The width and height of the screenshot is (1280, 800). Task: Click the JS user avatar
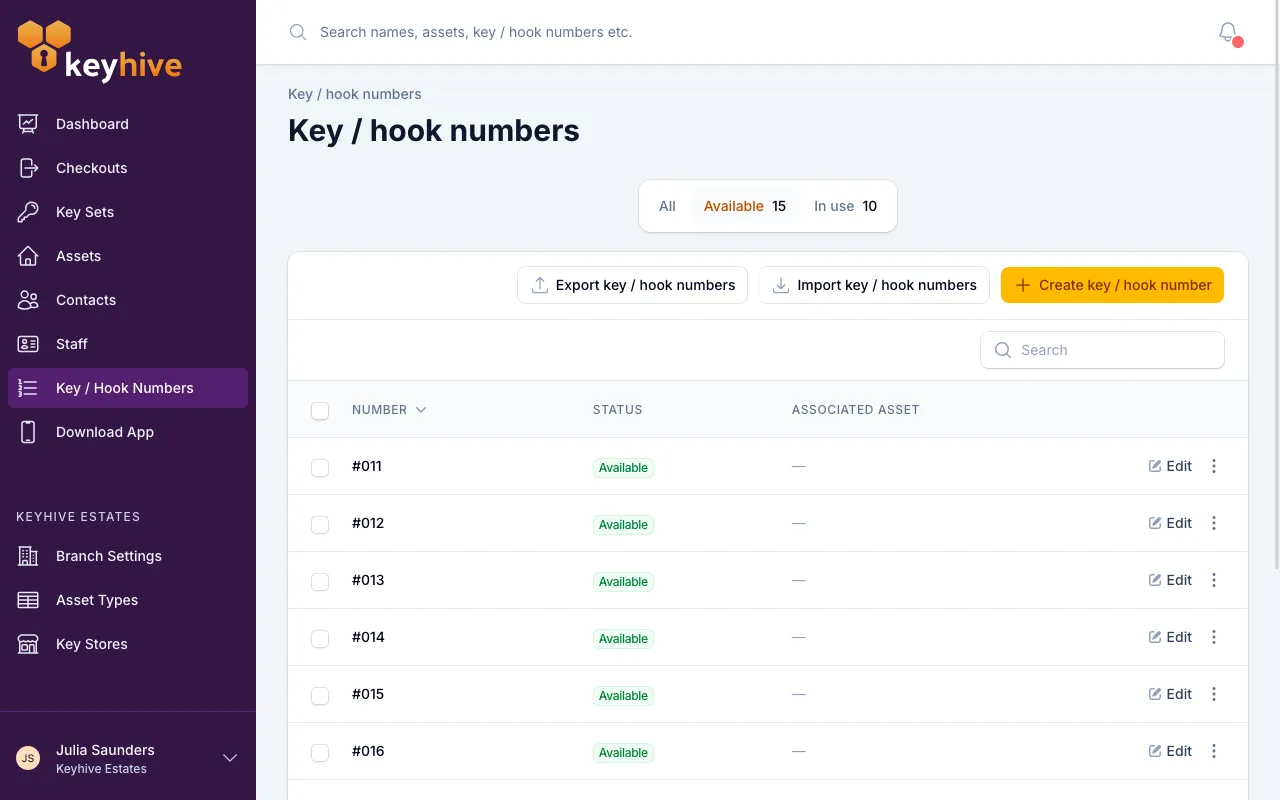click(x=28, y=758)
